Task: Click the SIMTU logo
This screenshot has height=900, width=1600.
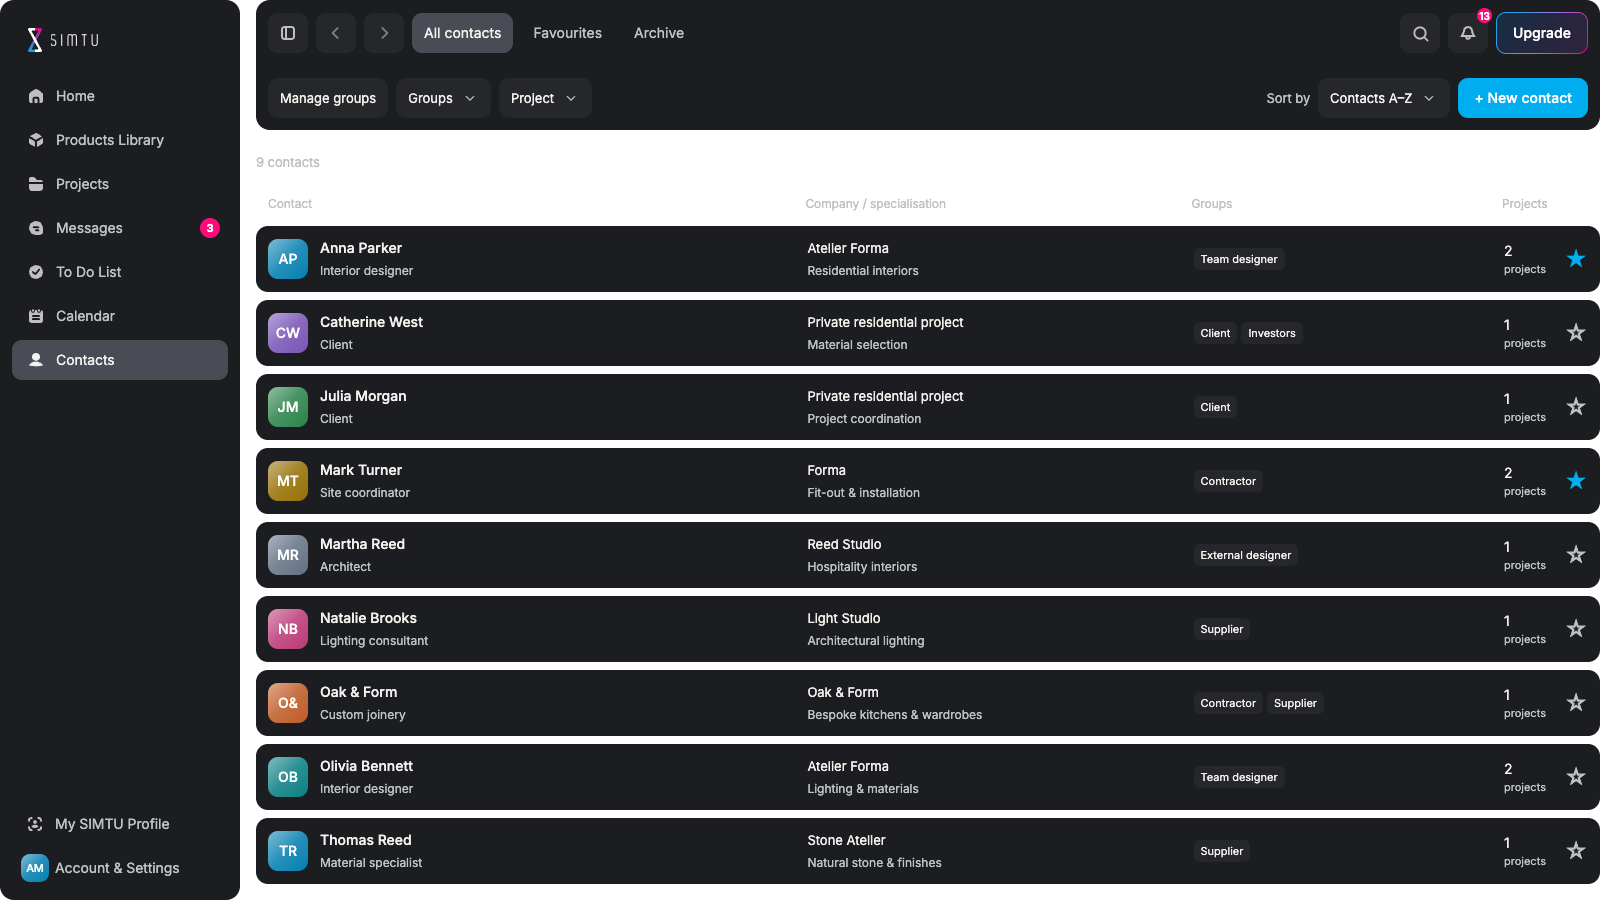Action: point(63,40)
